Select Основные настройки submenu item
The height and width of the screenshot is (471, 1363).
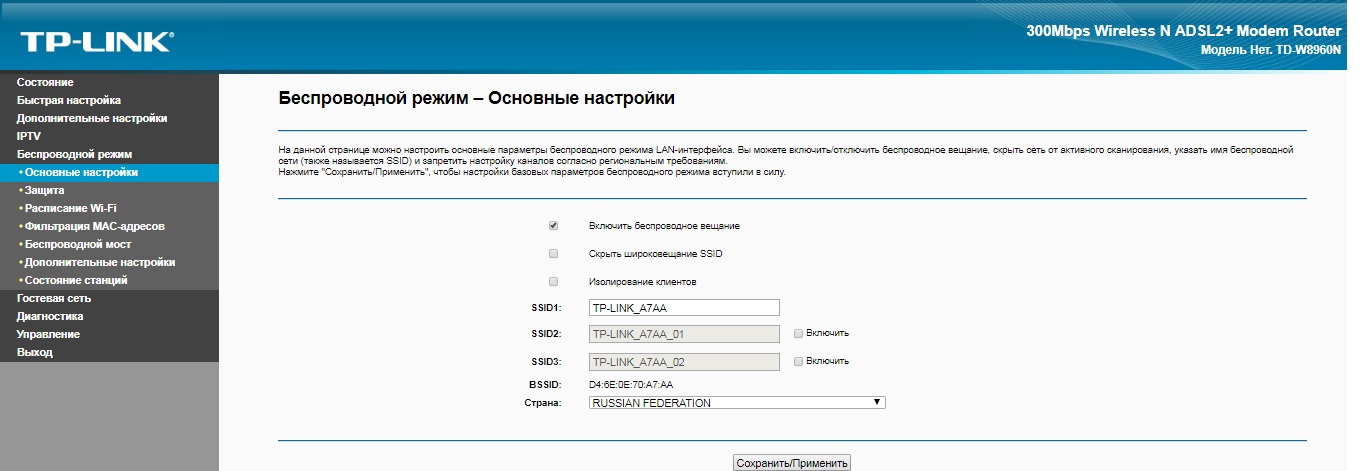(x=81, y=172)
